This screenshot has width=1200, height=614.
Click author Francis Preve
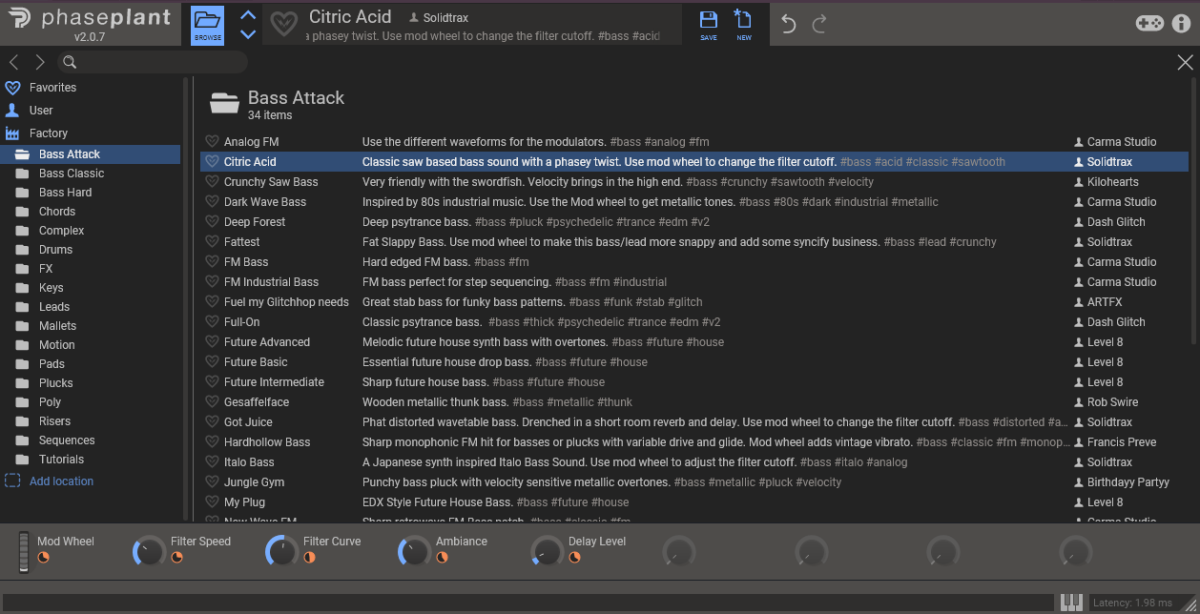pyautogui.click(x=1122, y=442)
